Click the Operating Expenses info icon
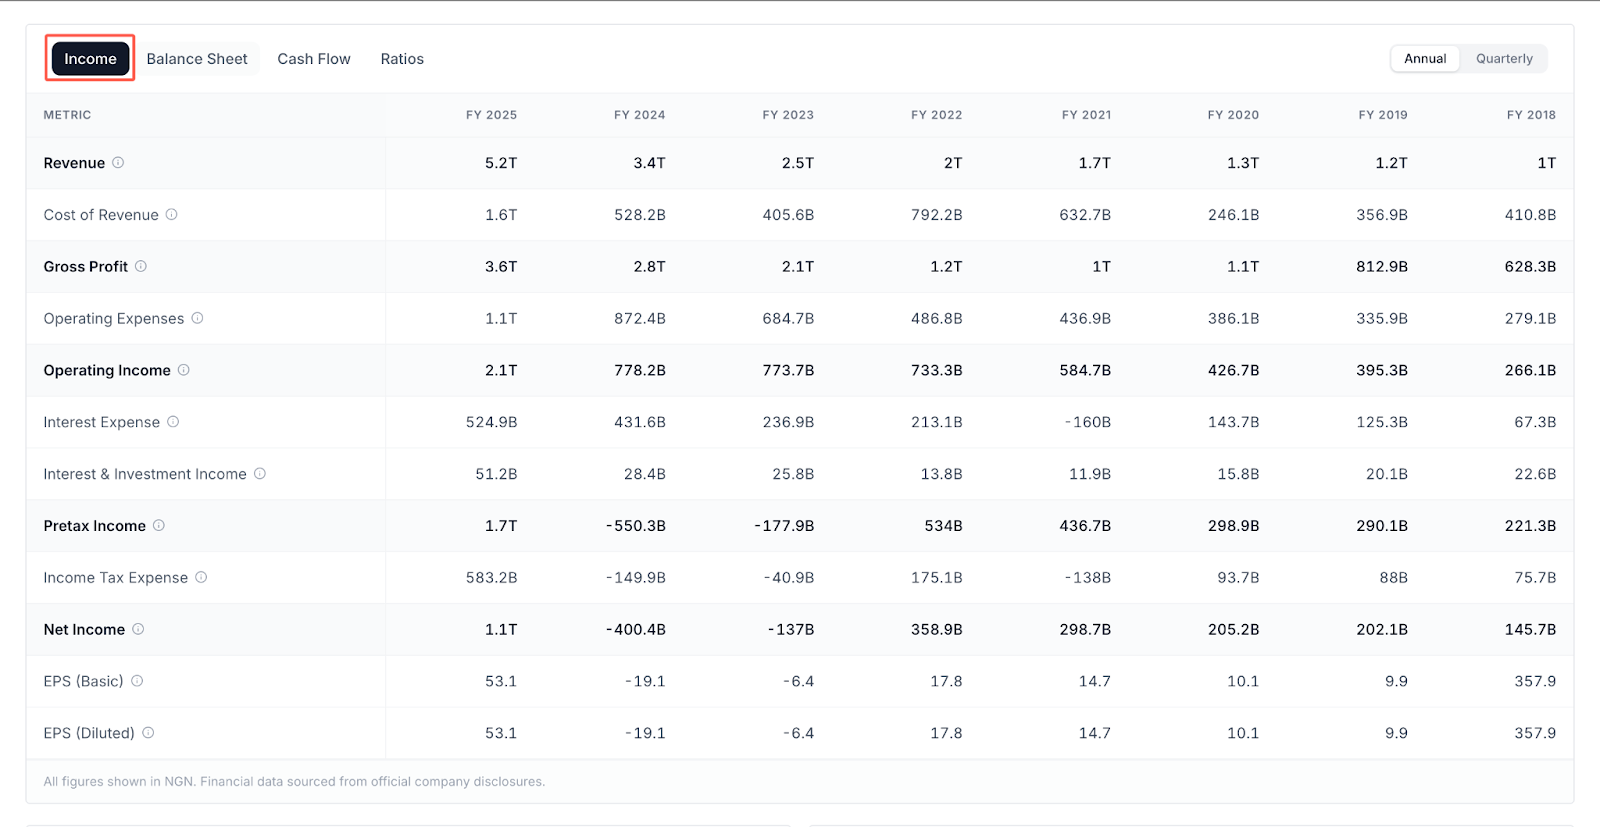The height and width of the screenshot is (827, 1600). pos(198,318)
